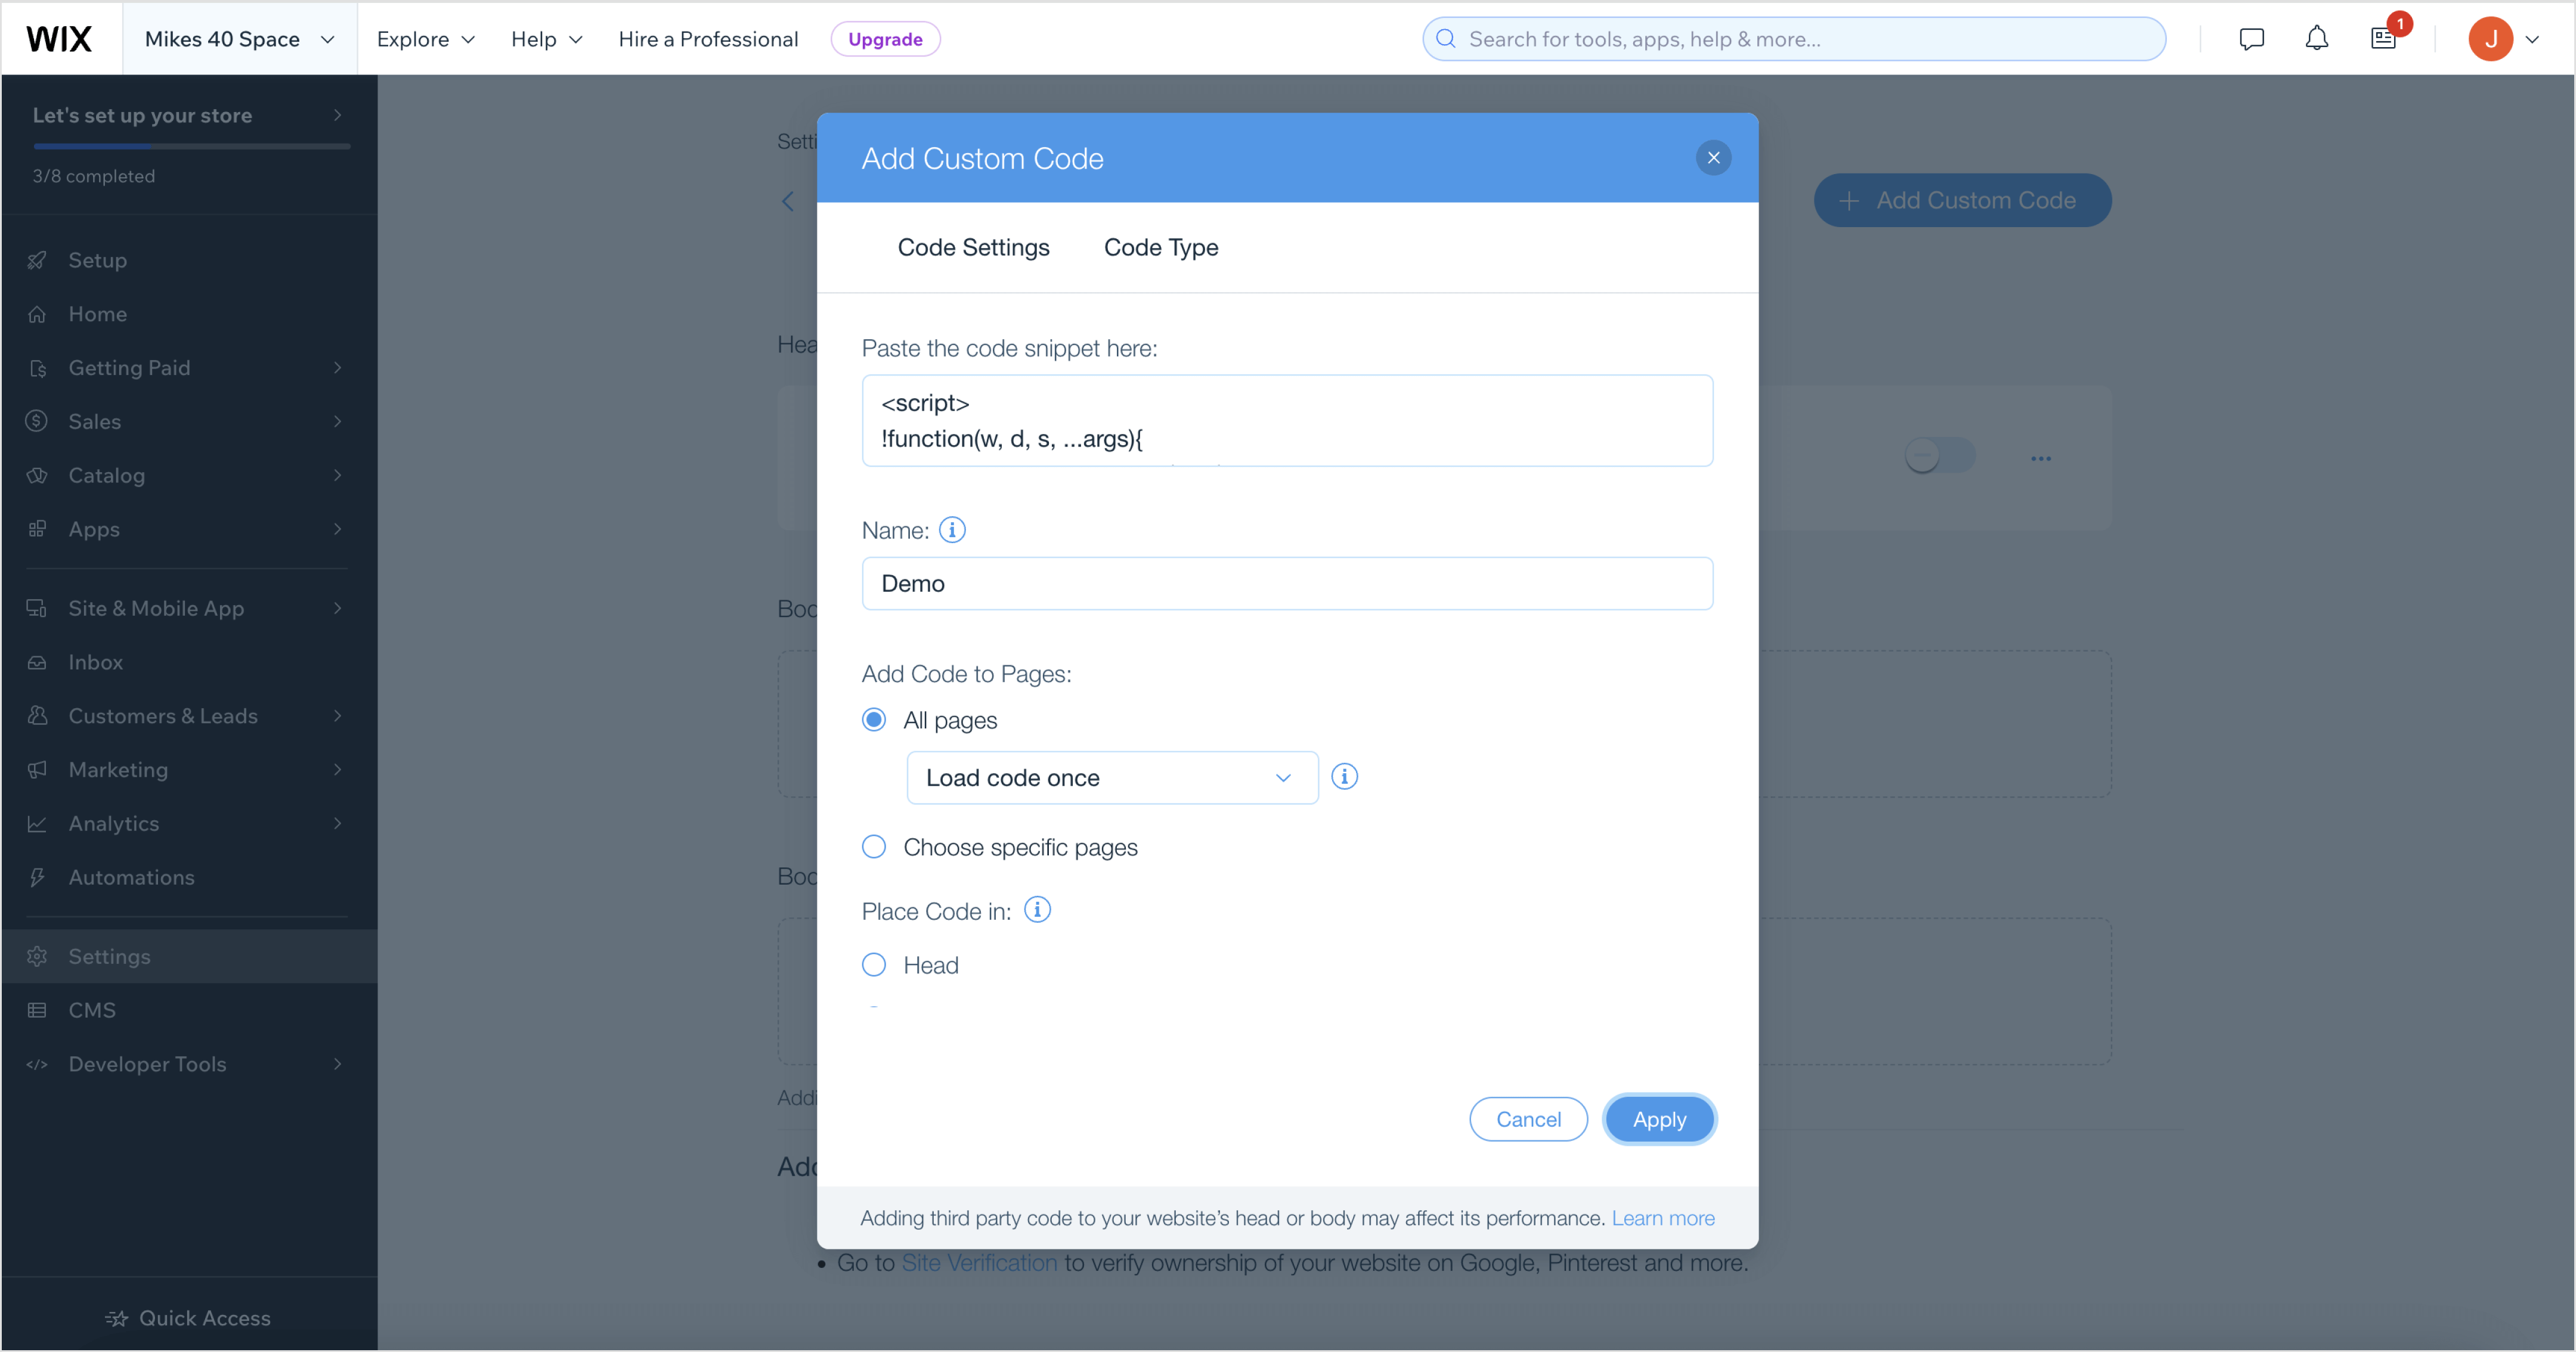Open the Explore dropdown menu
2576x1352 pixels.
[425, 39]
